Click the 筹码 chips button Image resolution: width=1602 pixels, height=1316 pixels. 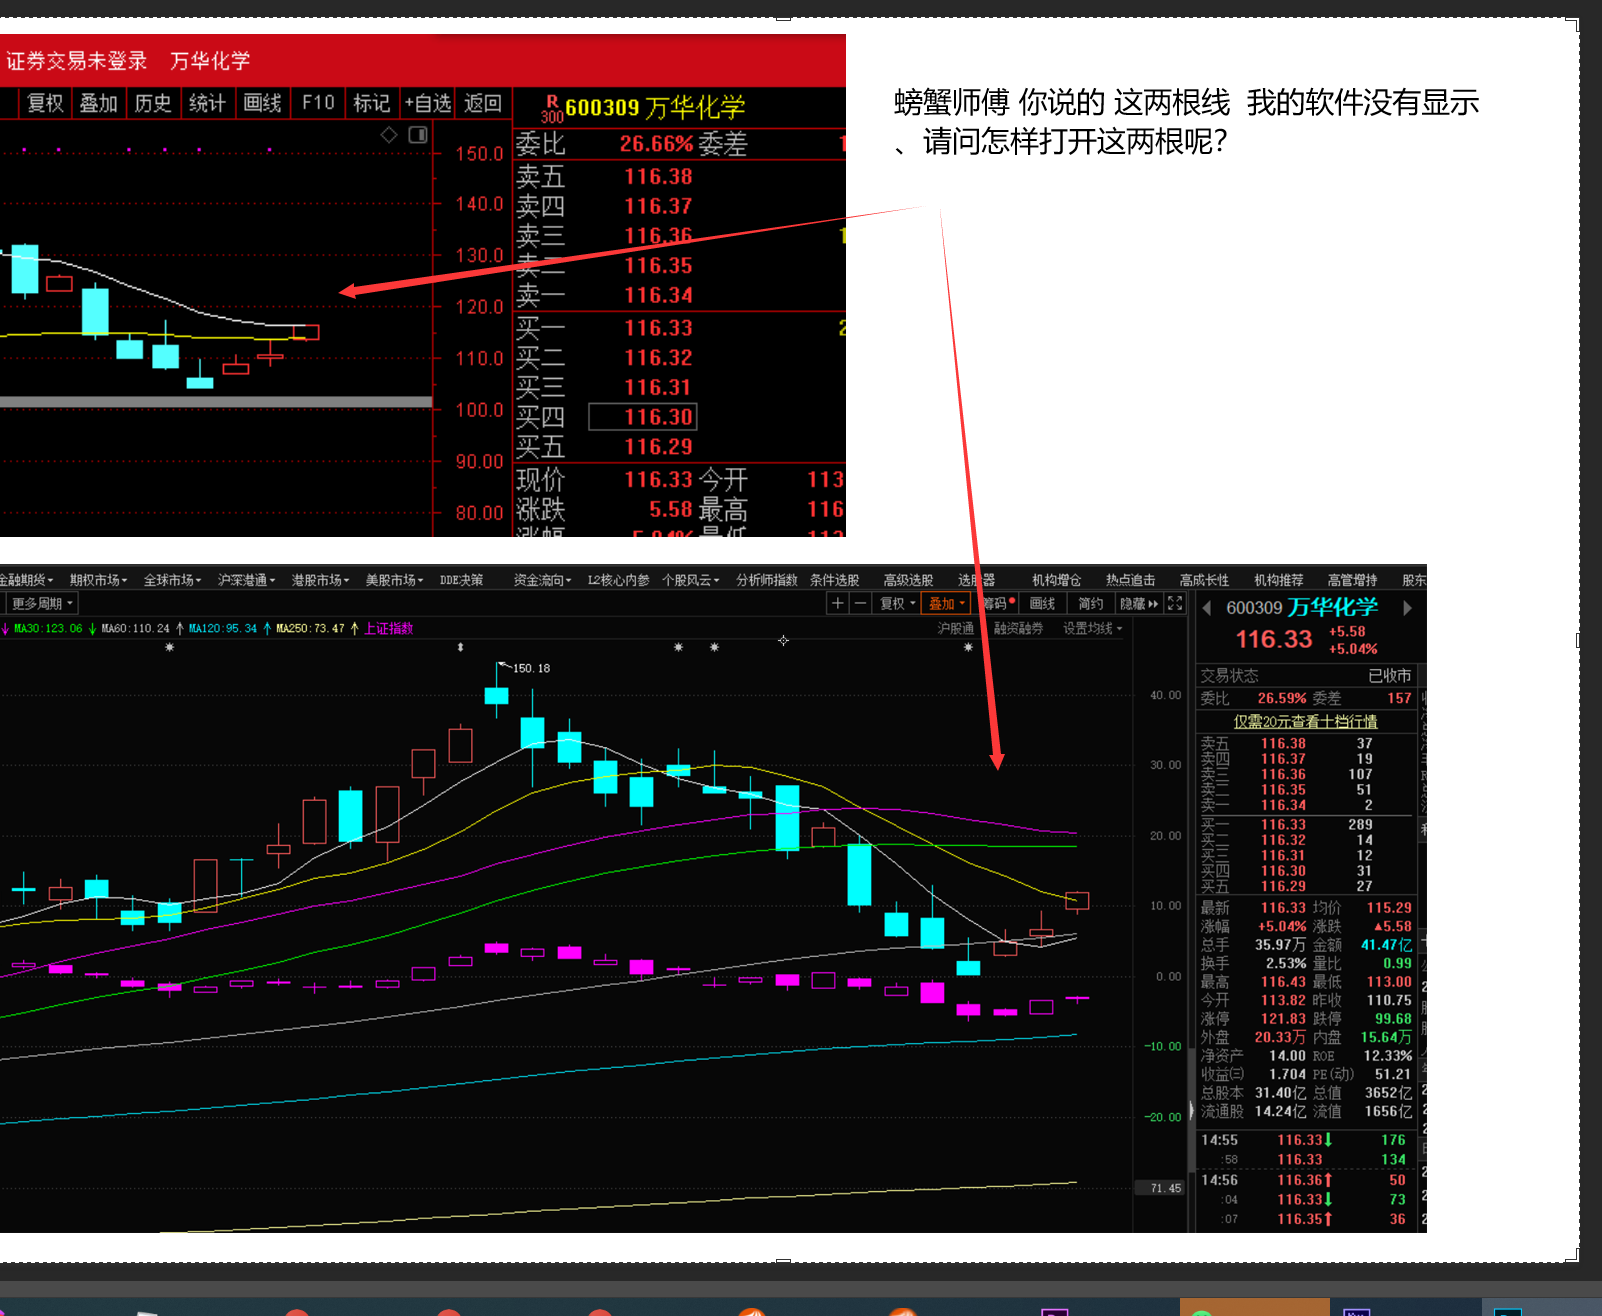click(x=998, y=603)
